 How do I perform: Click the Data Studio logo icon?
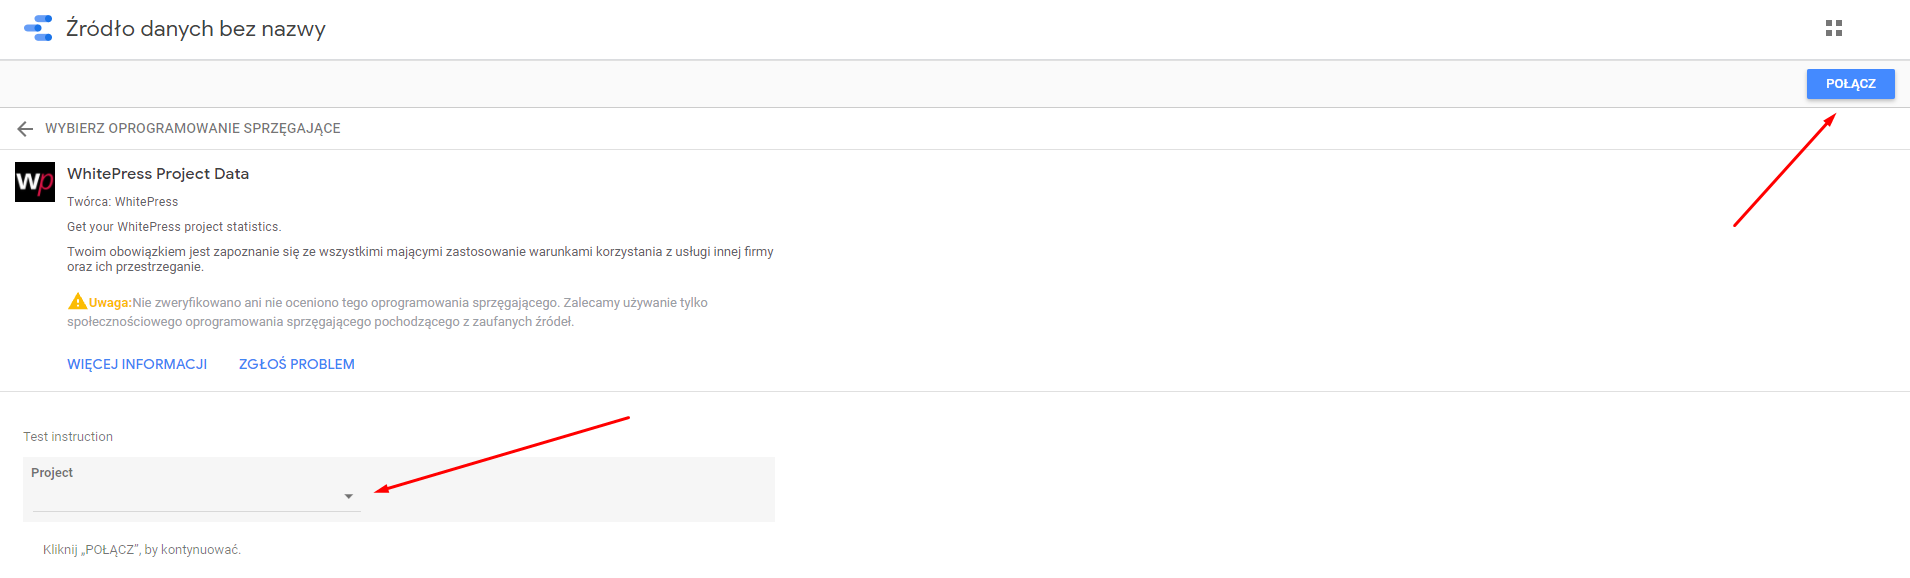38,28
